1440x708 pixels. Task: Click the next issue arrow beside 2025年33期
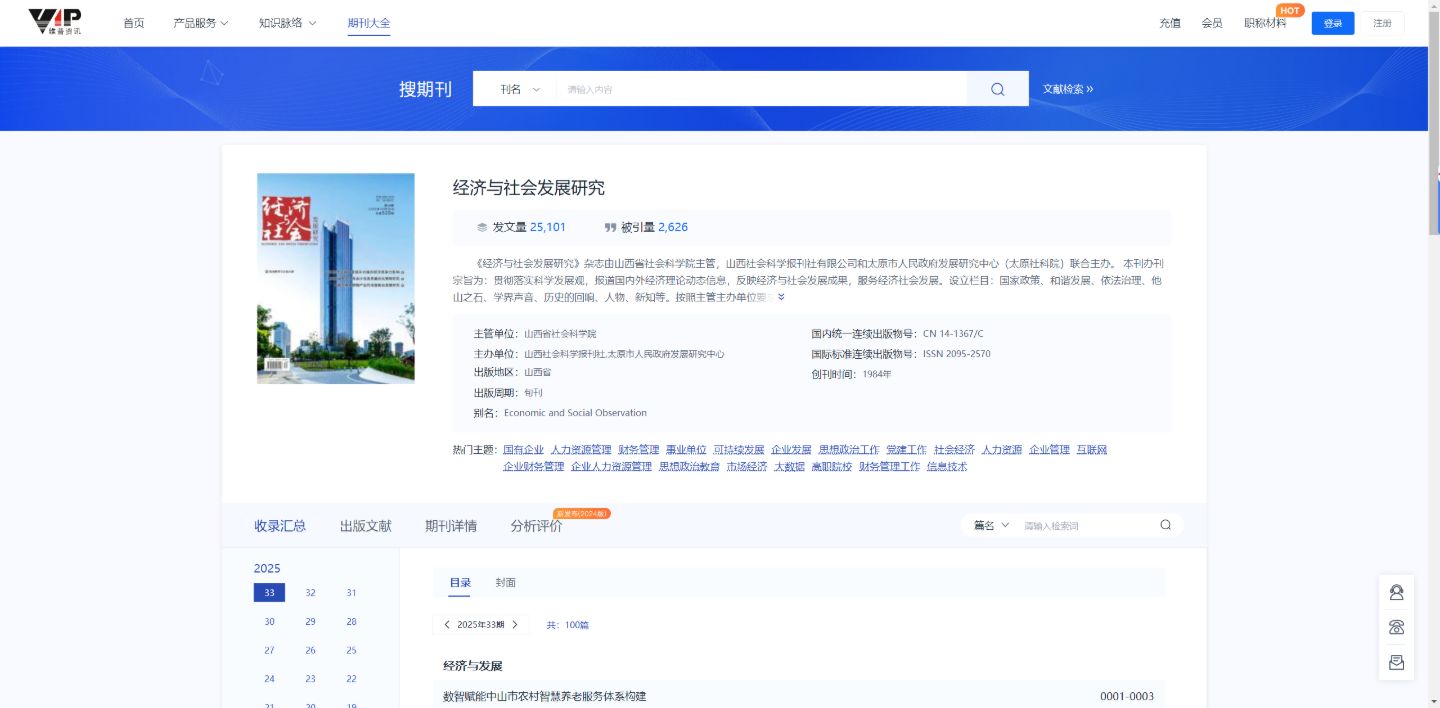coord(515,624)
